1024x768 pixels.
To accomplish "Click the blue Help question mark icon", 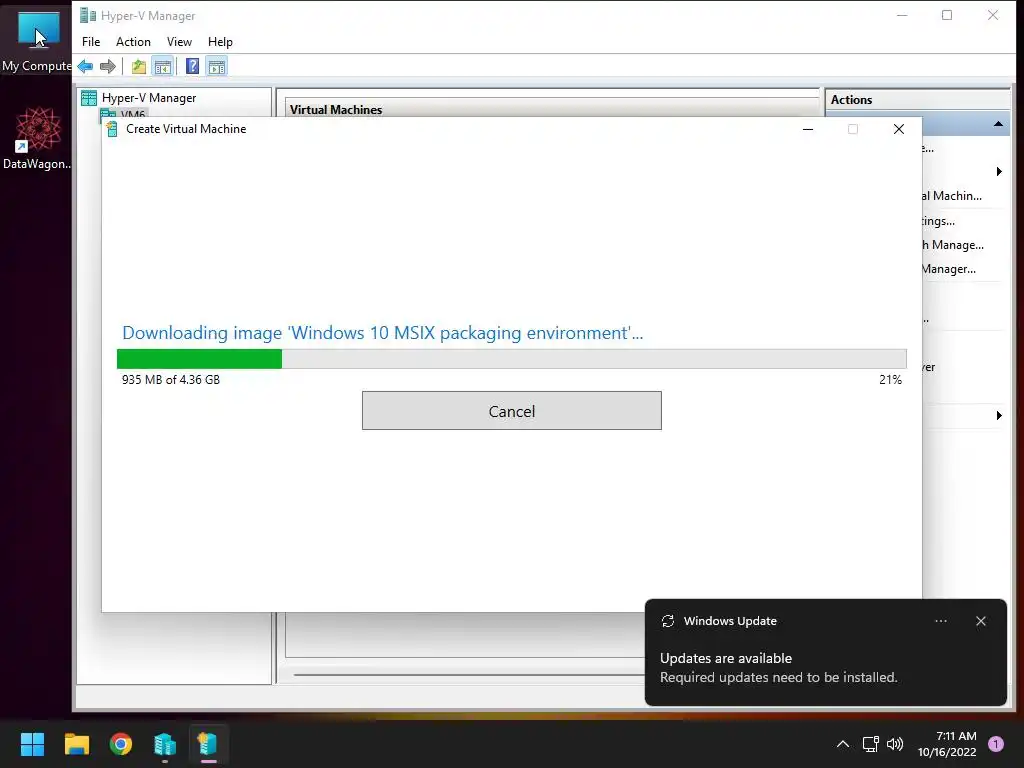I will 193,67.
